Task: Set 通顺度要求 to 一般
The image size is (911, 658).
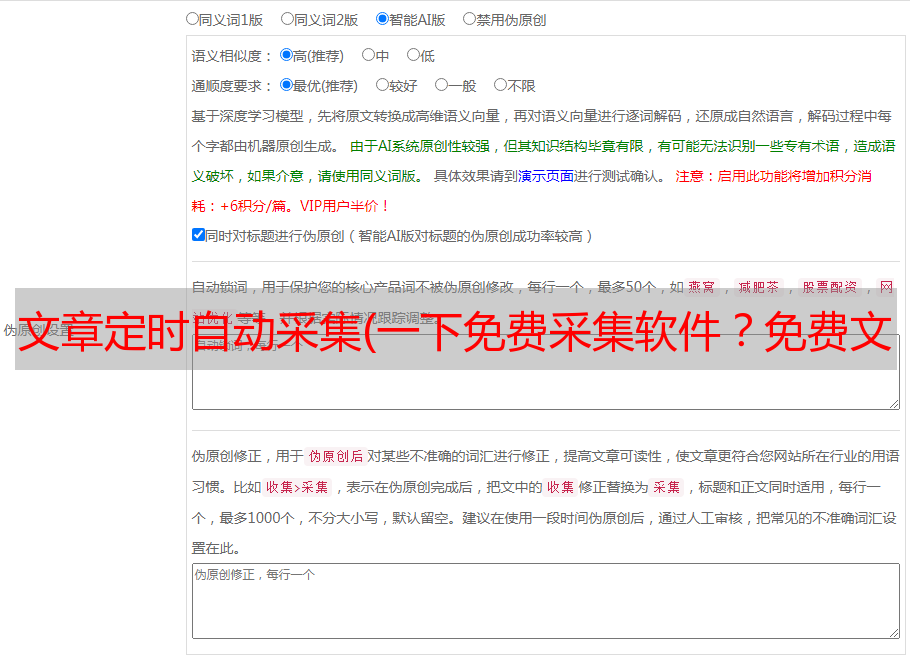Action: click(x=442, y=85)
